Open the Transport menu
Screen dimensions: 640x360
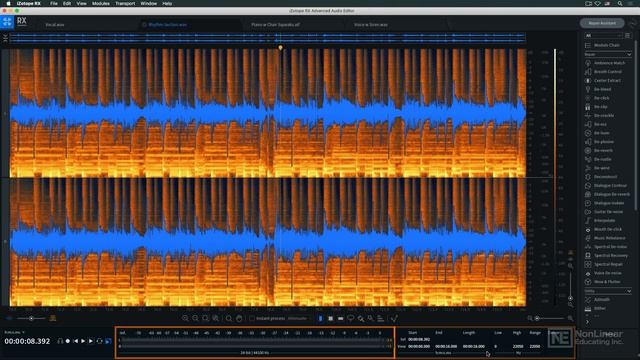125,3
